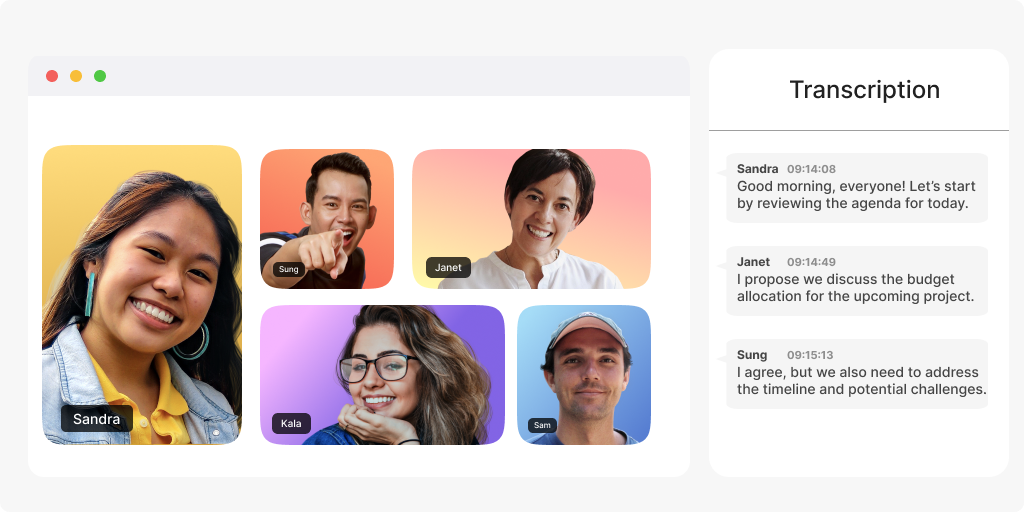The width and height of the screenshot is (1024, 512).
Task: Click the 09:15:13 timestamp
Action: pos(810,355)
